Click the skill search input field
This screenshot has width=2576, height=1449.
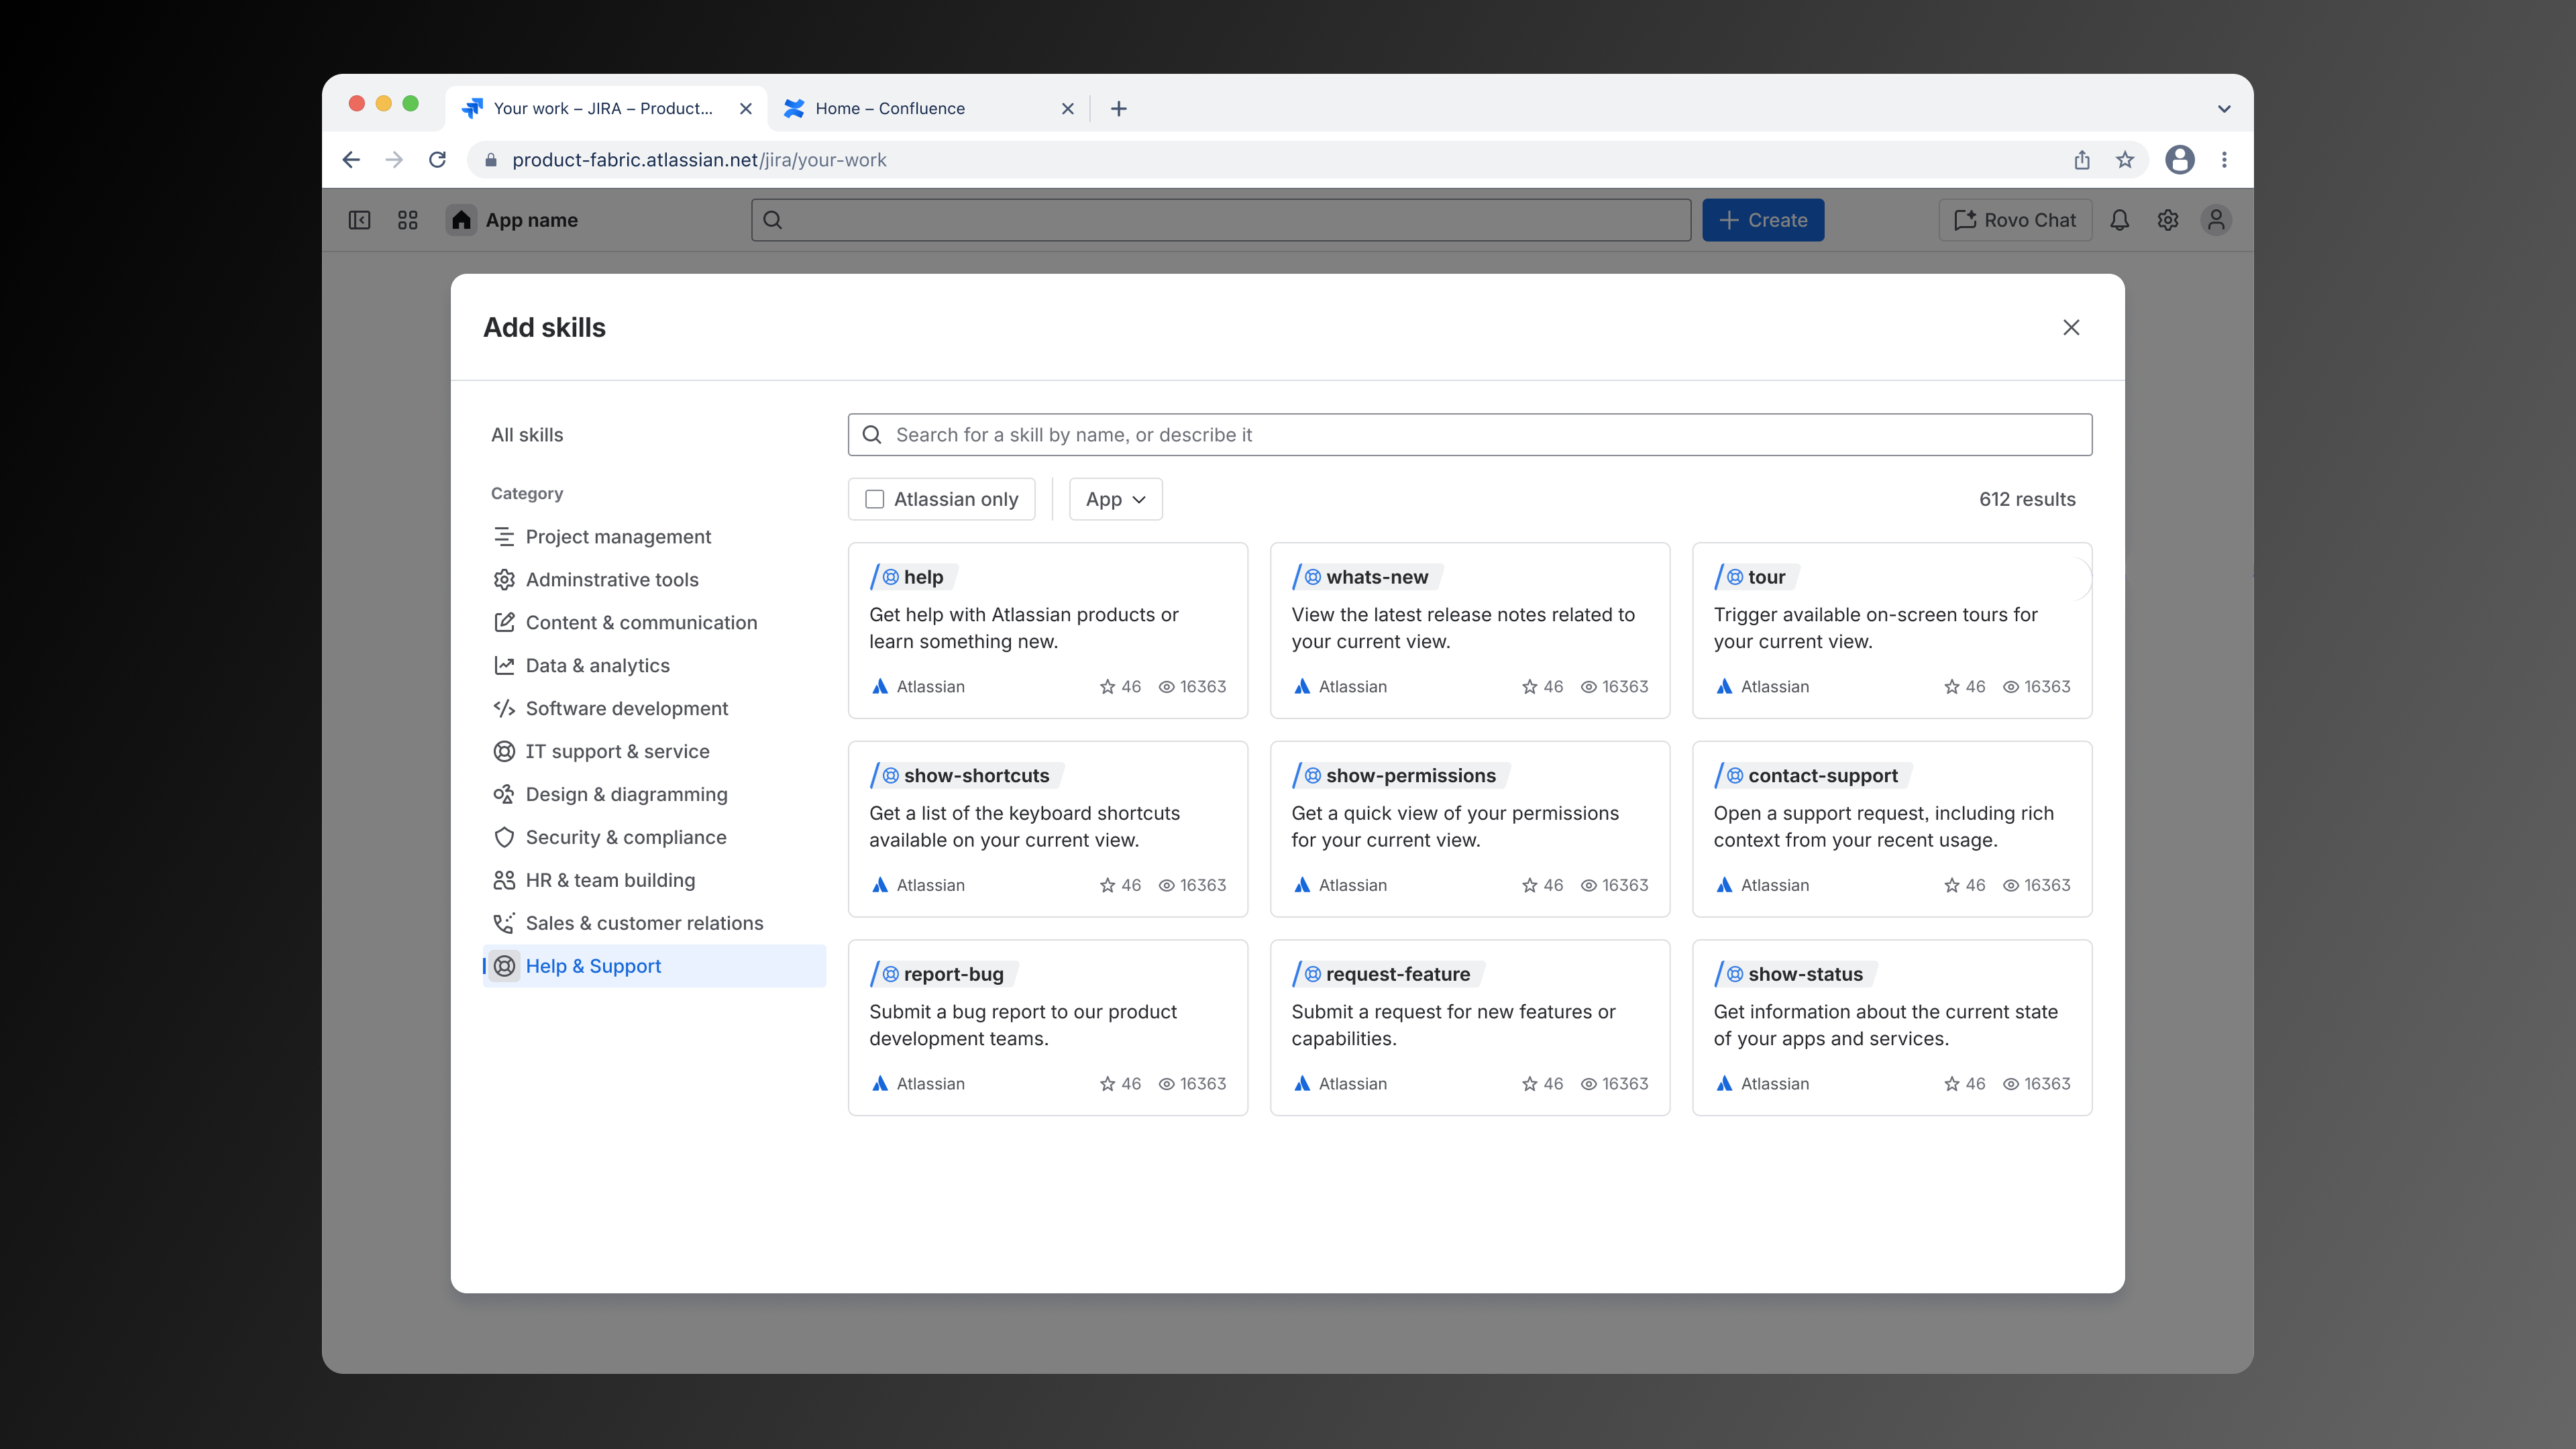point(1470,435)
